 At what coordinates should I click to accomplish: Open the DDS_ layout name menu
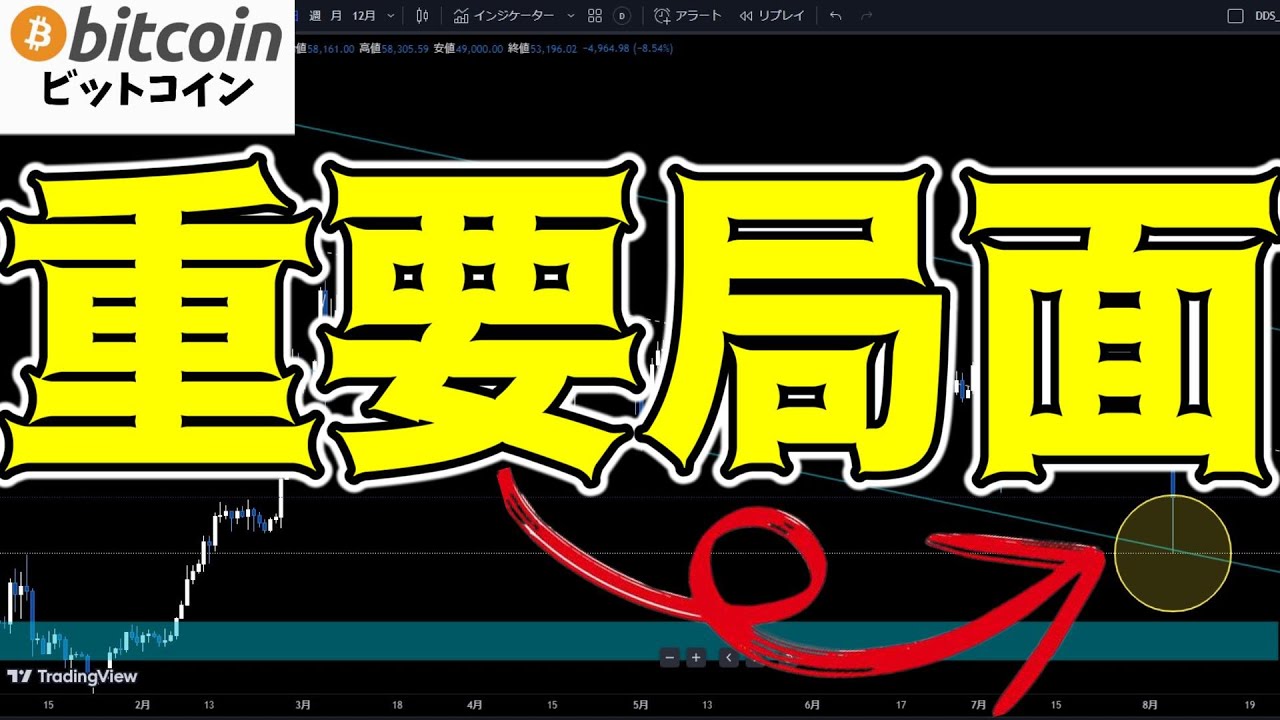[x=1265, y=16]
